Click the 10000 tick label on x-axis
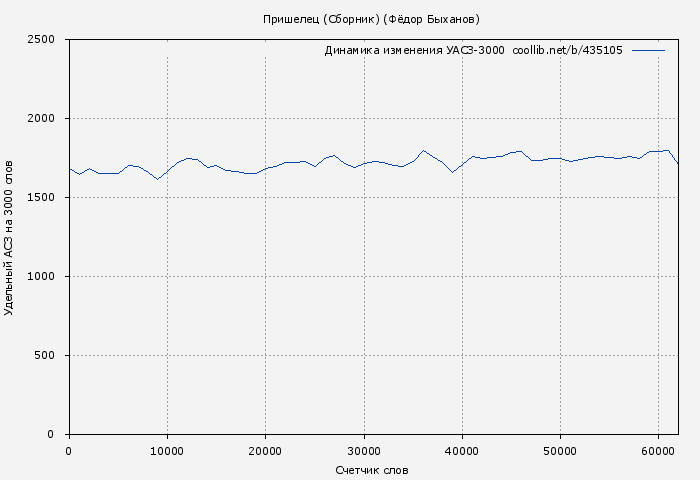Screen dimensions: 700x480 pos(167,450)
